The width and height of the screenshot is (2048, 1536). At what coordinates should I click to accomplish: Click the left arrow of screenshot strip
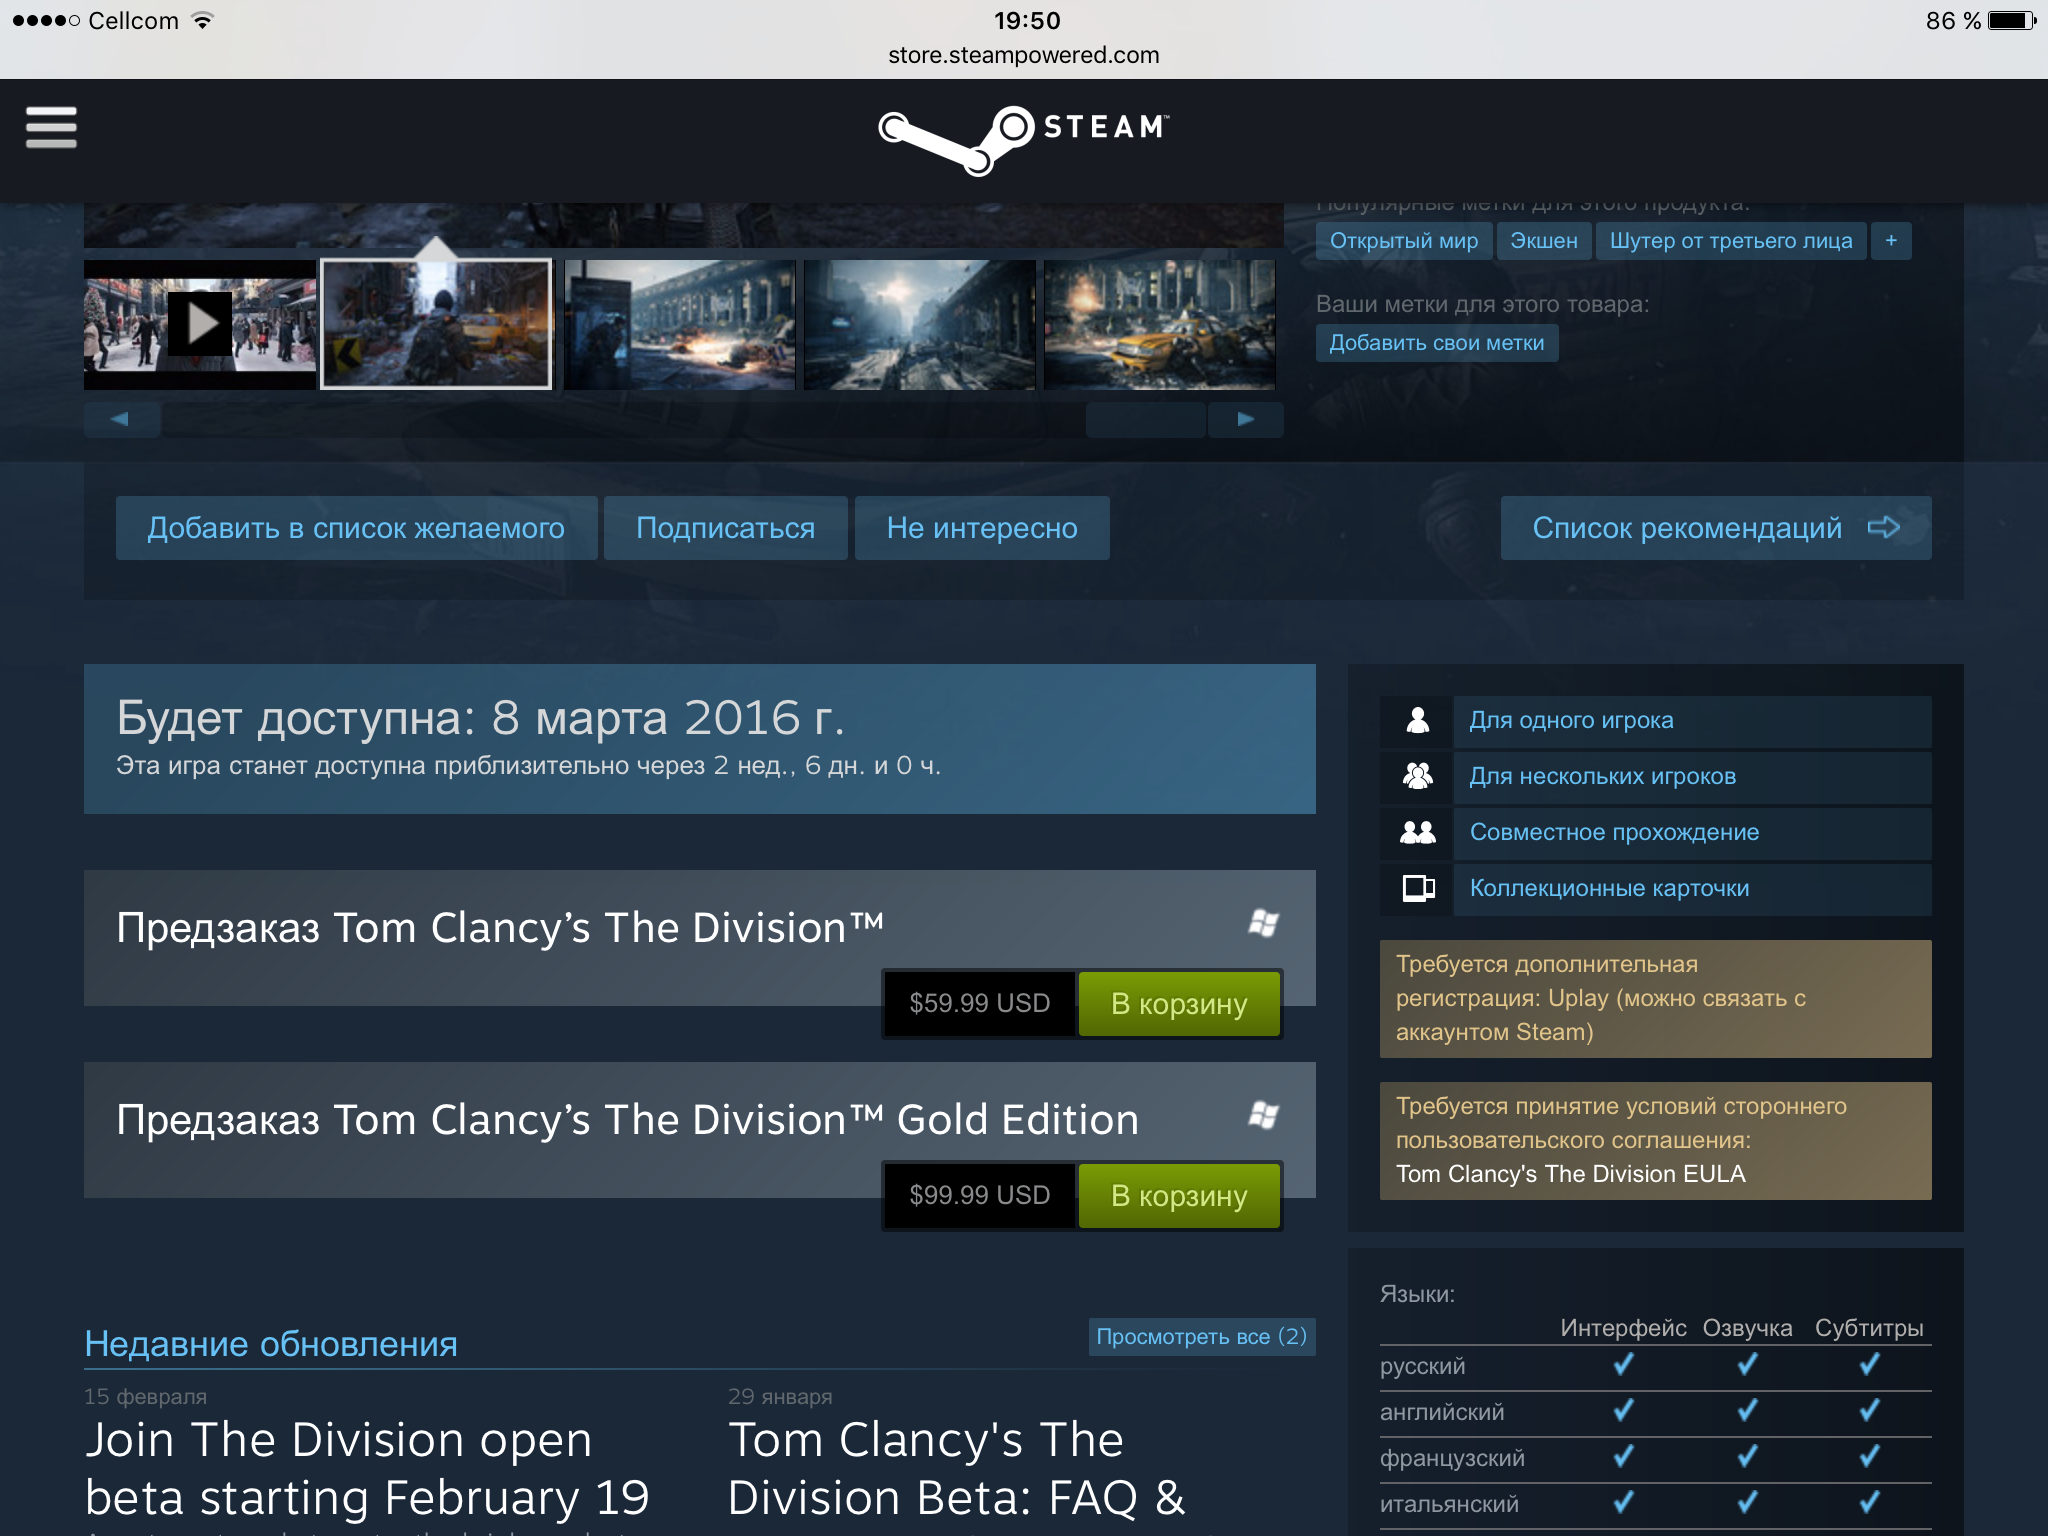(122, 419)
